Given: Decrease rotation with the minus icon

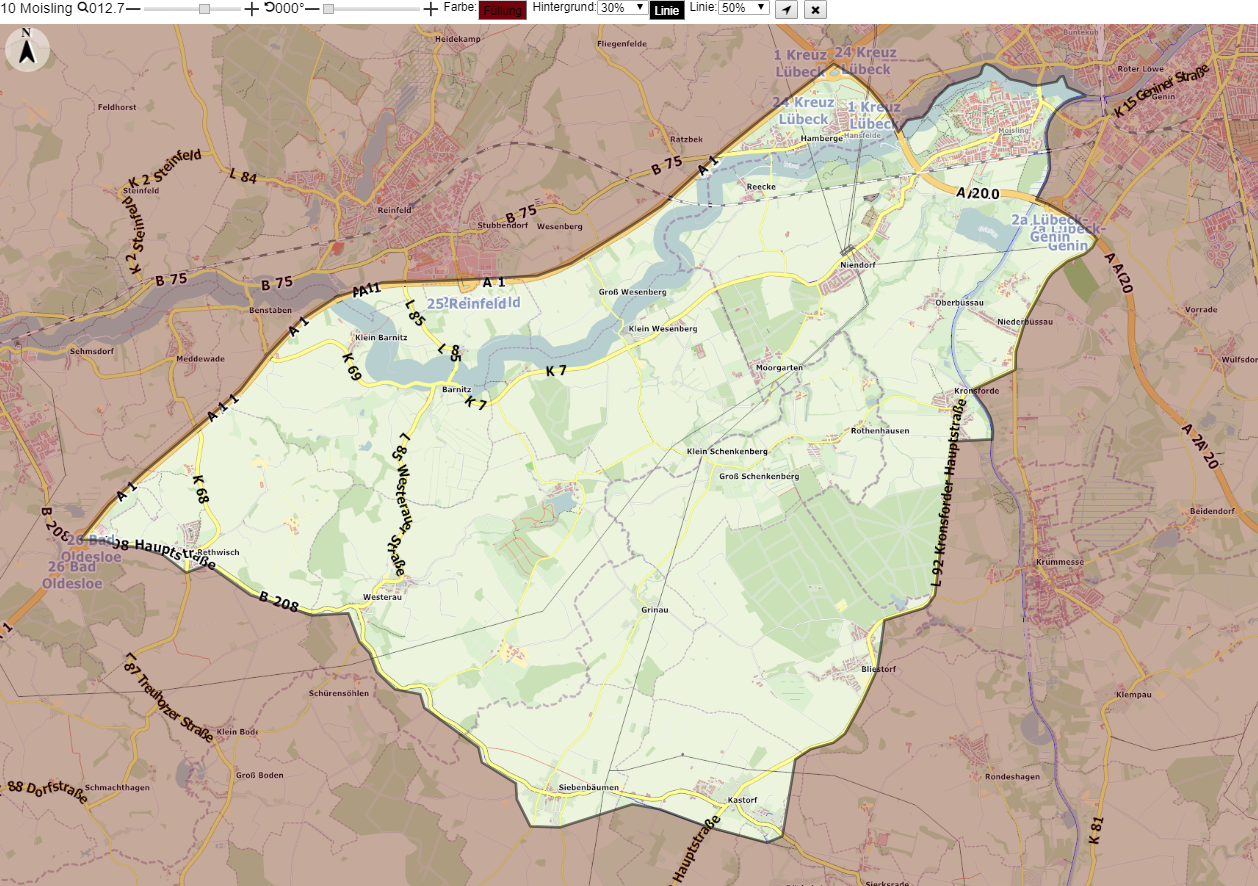Looking at the screenshot, I should [x=312, y=8].
